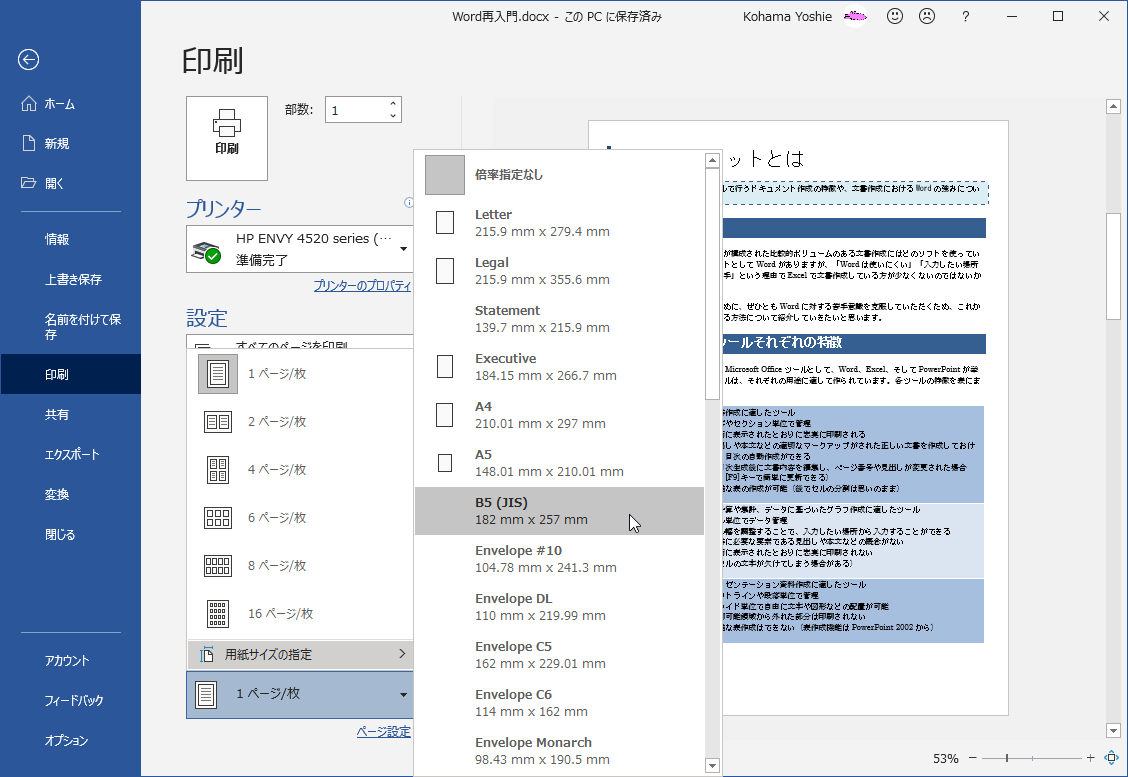Click preview scrollbar up arrow

coord(1113,106)
